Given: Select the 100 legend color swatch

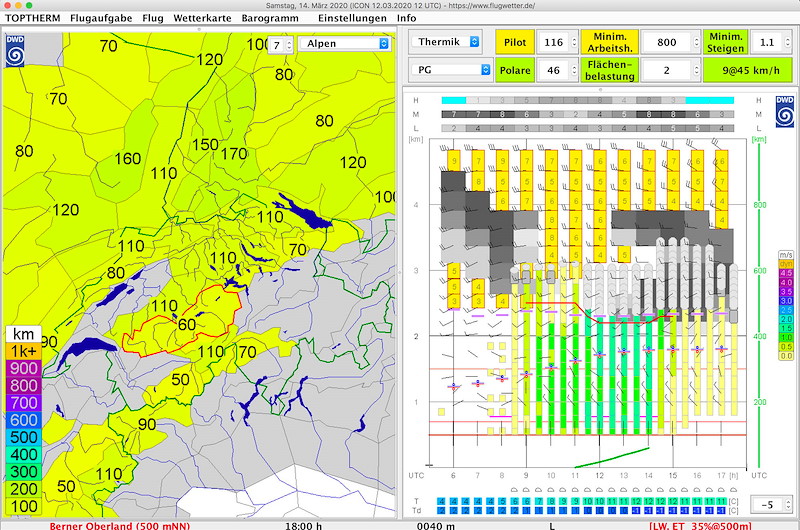Looking at the screenshot, I should click(24, 507).
